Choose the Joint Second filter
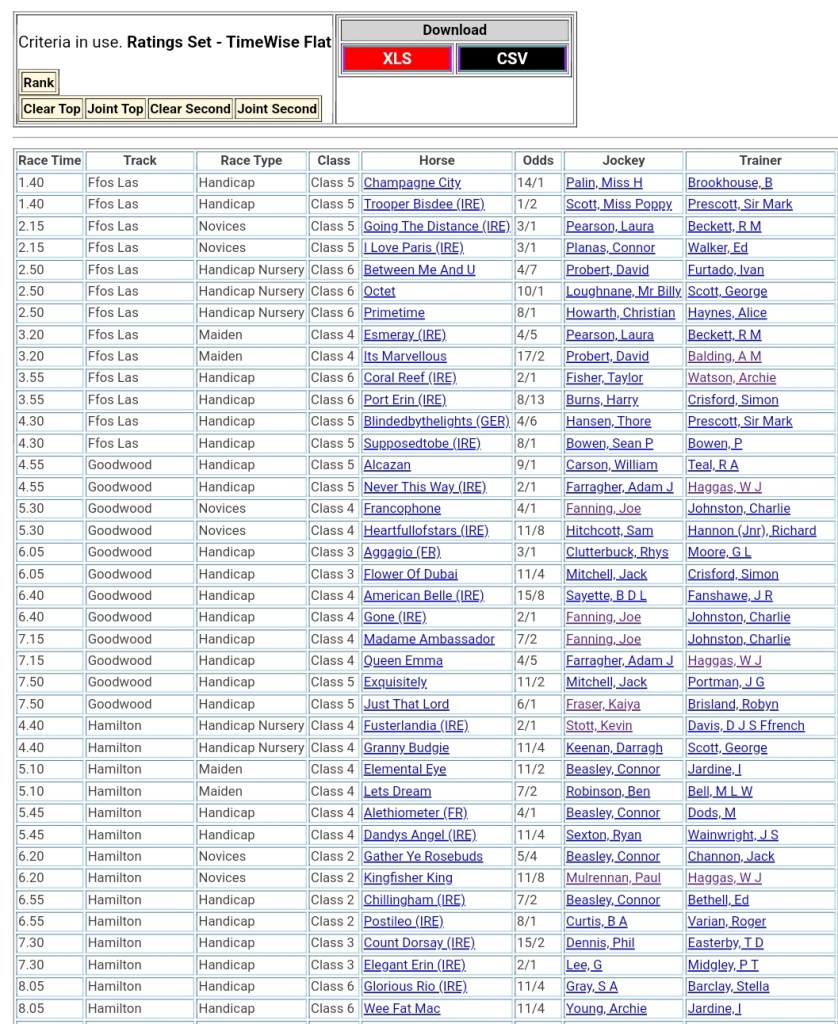 click(x=277, y=109)
